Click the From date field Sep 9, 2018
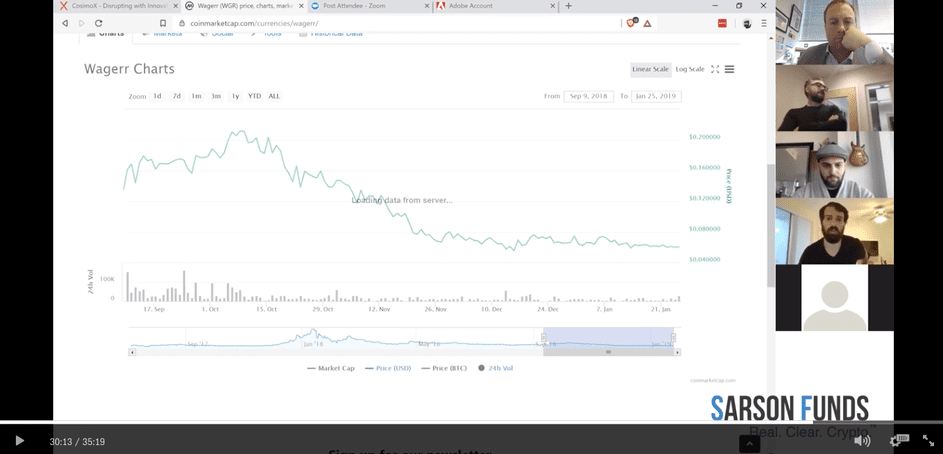Image resolution: width=943 pixels, height=454 pixels. click(x=589, y=96)
